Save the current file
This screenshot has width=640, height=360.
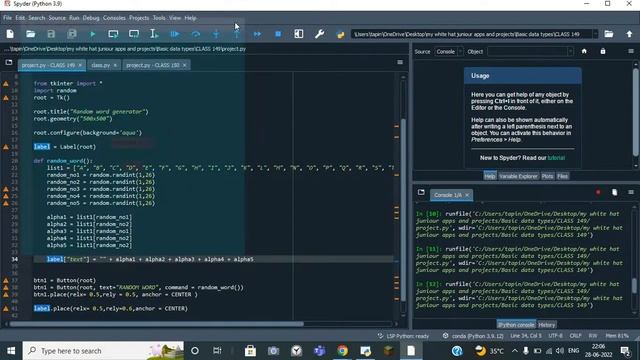click(51, 34)
